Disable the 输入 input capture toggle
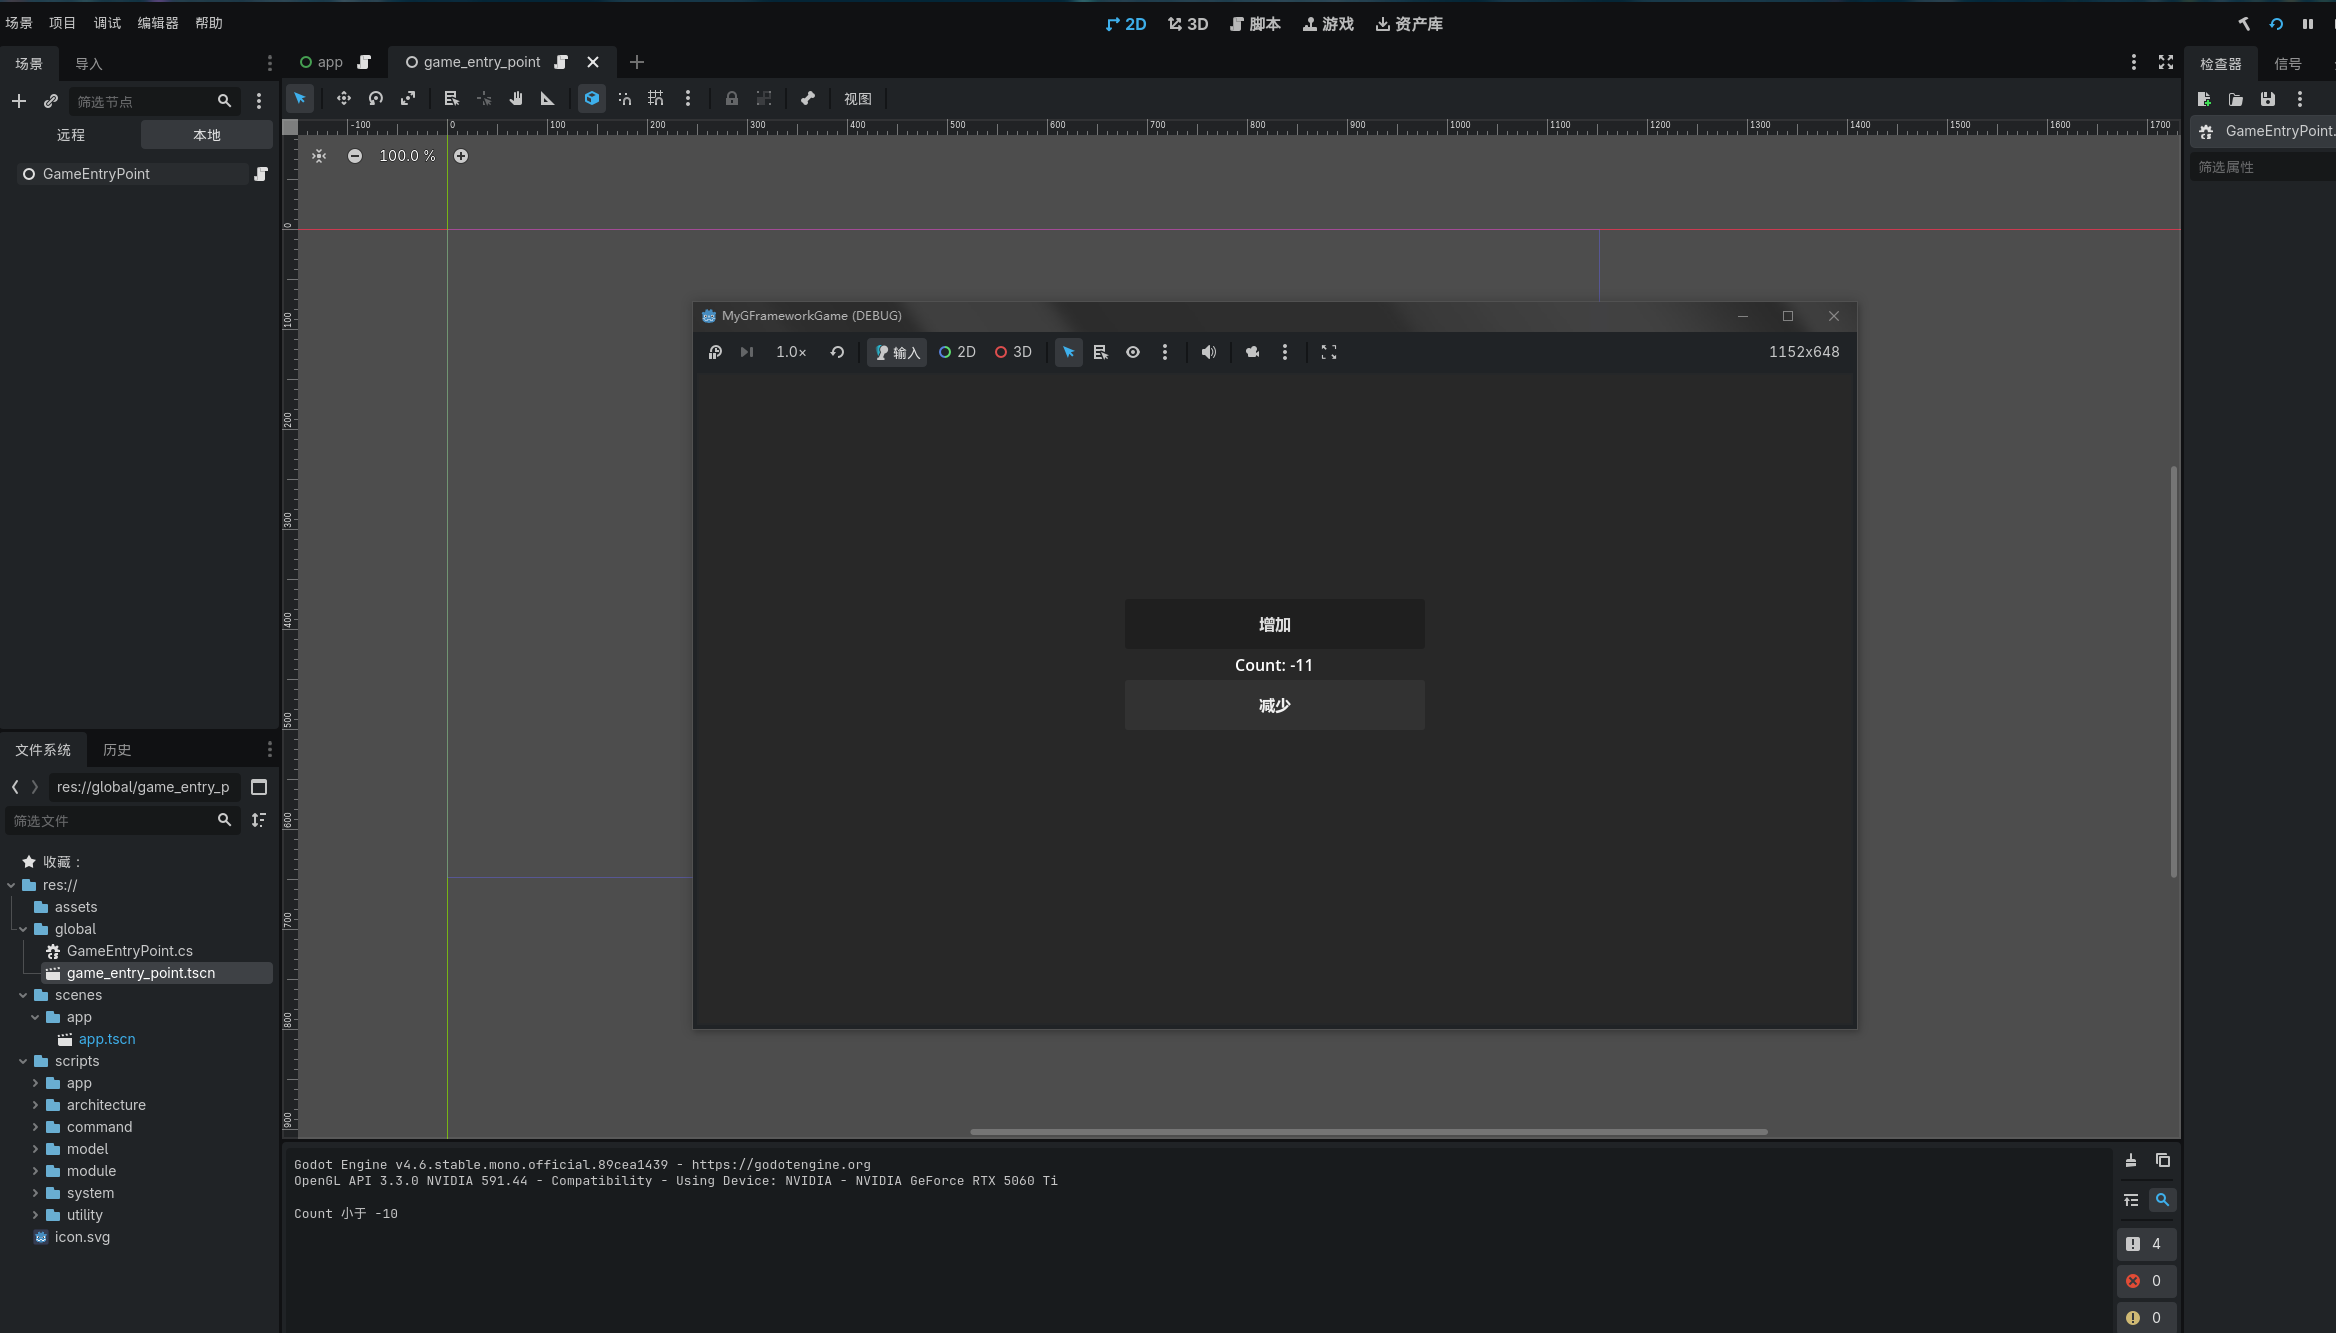The width and height of the screenshot is (2336, 1333). click(x=895, y=352)
